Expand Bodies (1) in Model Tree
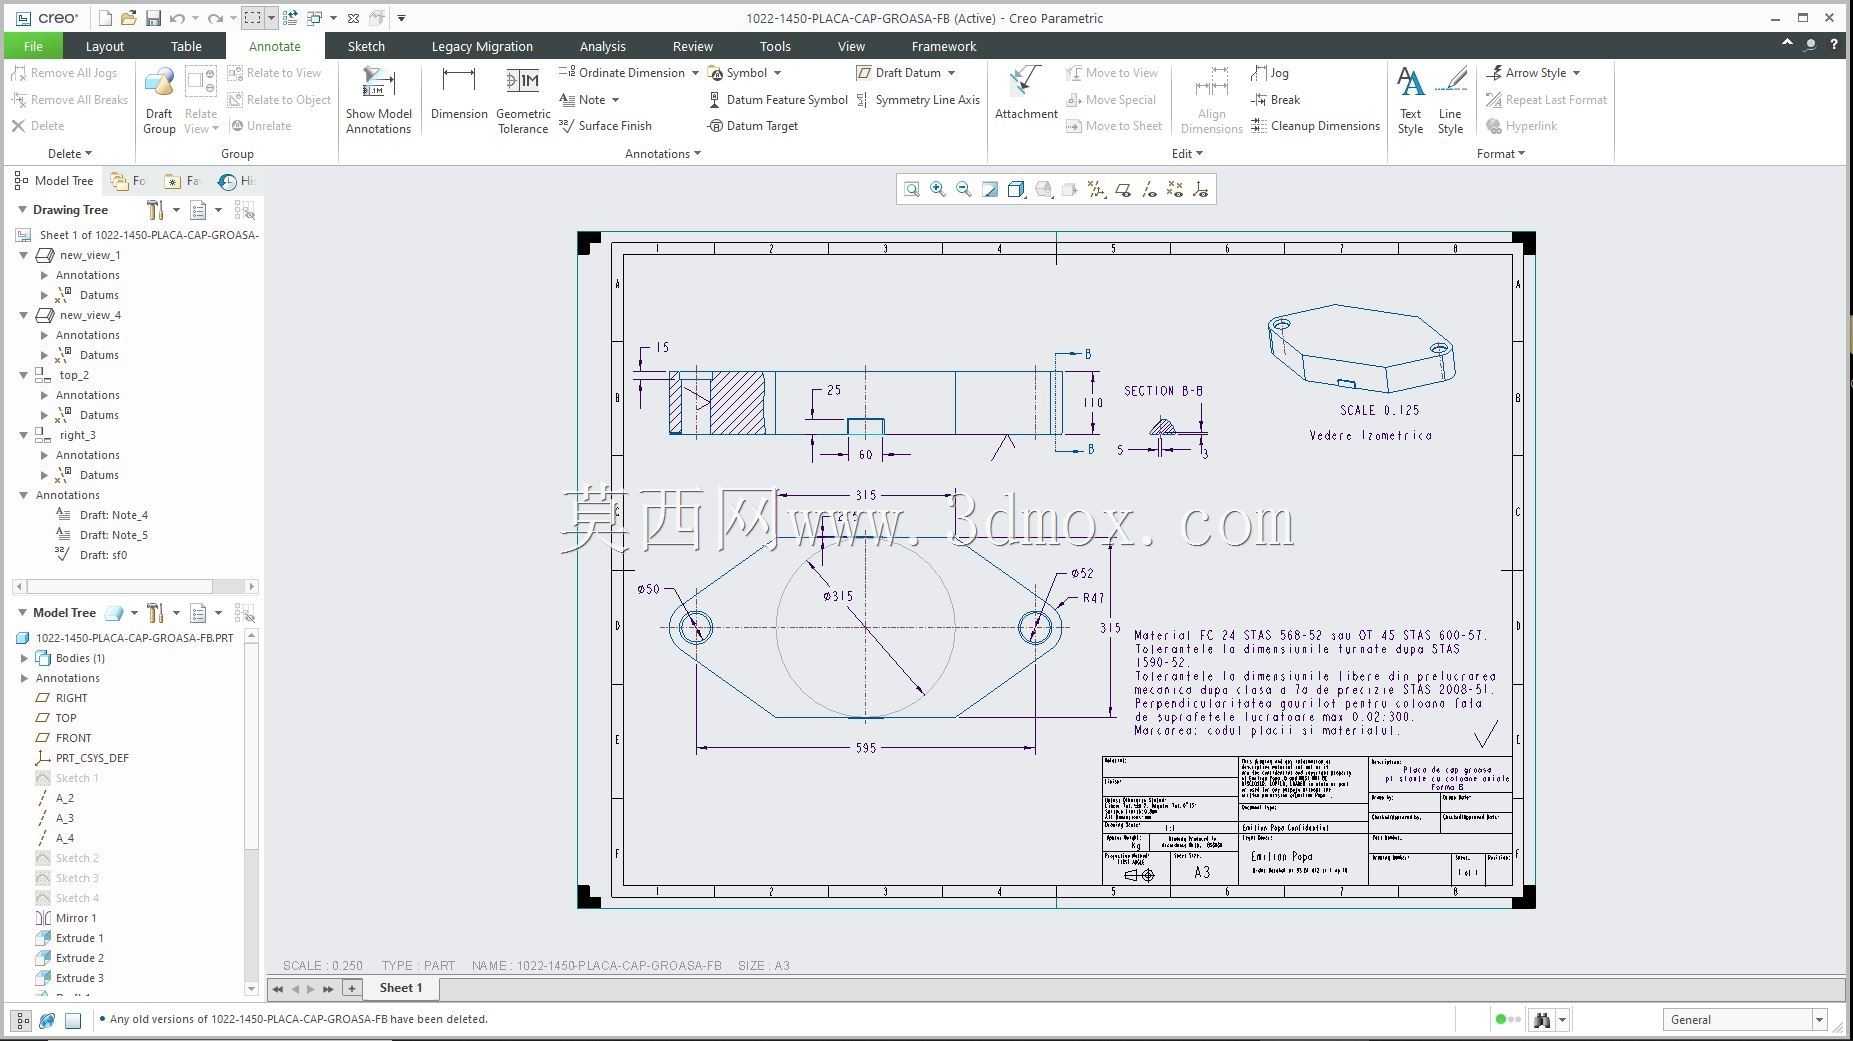Viewport: 1853px width, 1041px height. tap(24, 658)
